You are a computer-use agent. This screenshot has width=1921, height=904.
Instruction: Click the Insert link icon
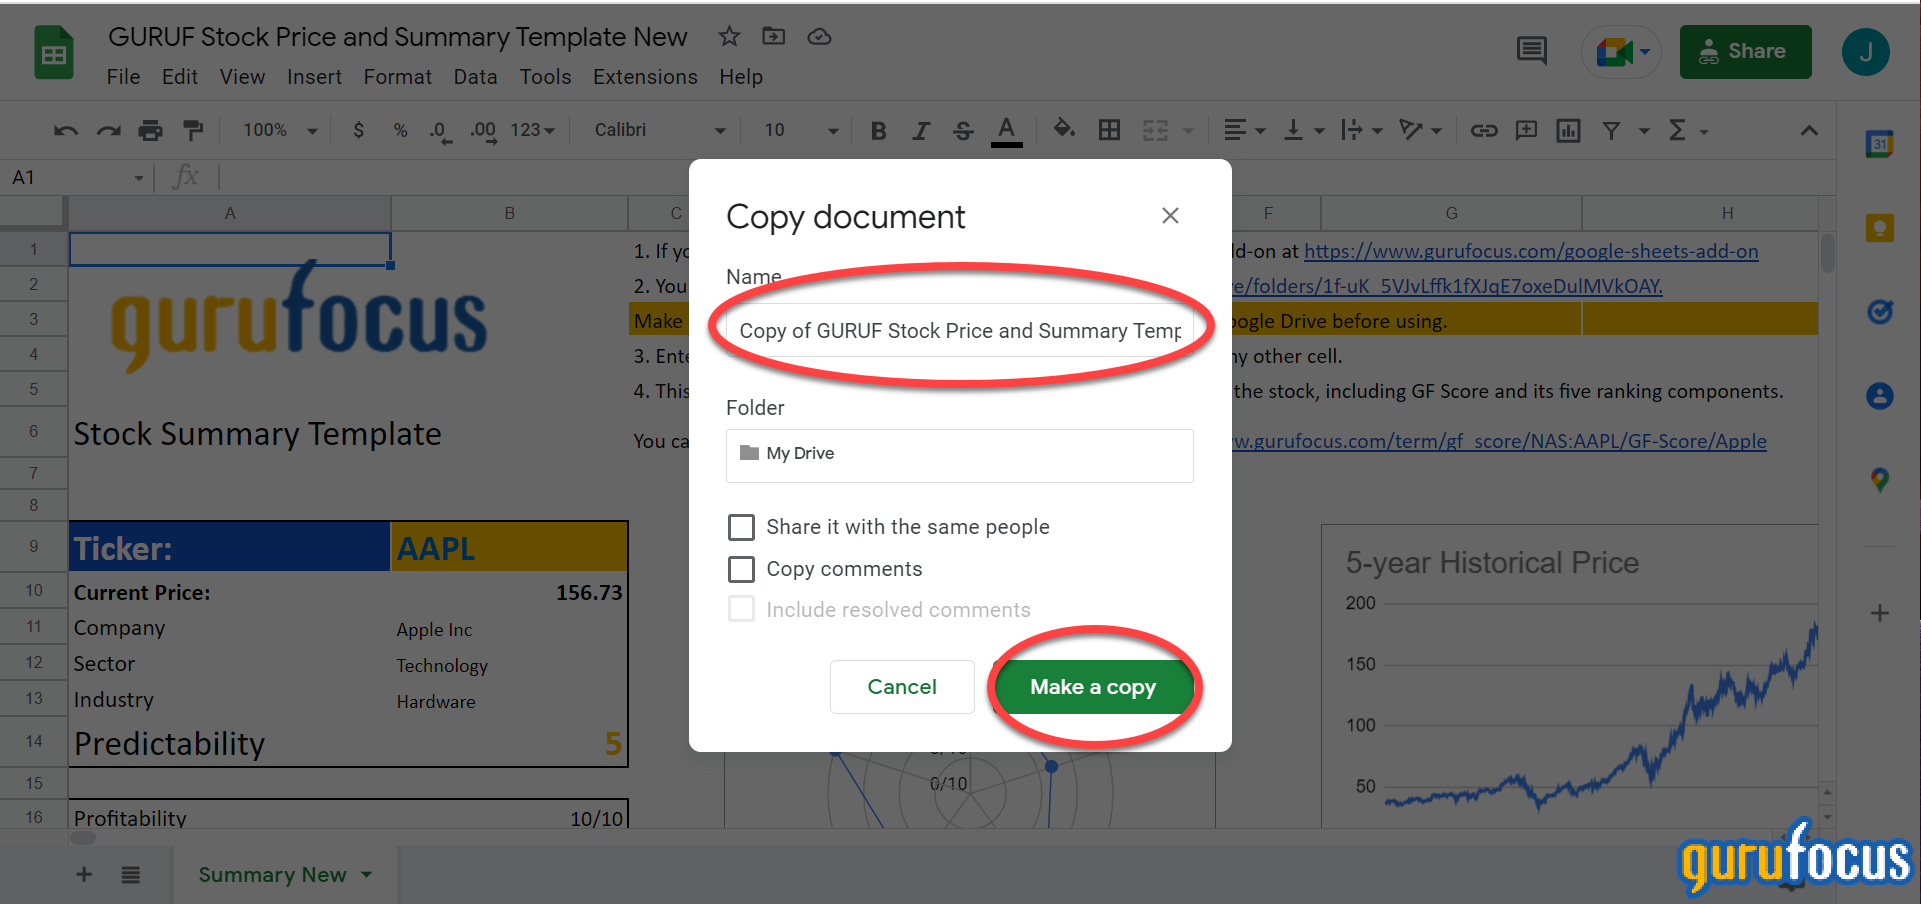click(x=1484, y=130)
